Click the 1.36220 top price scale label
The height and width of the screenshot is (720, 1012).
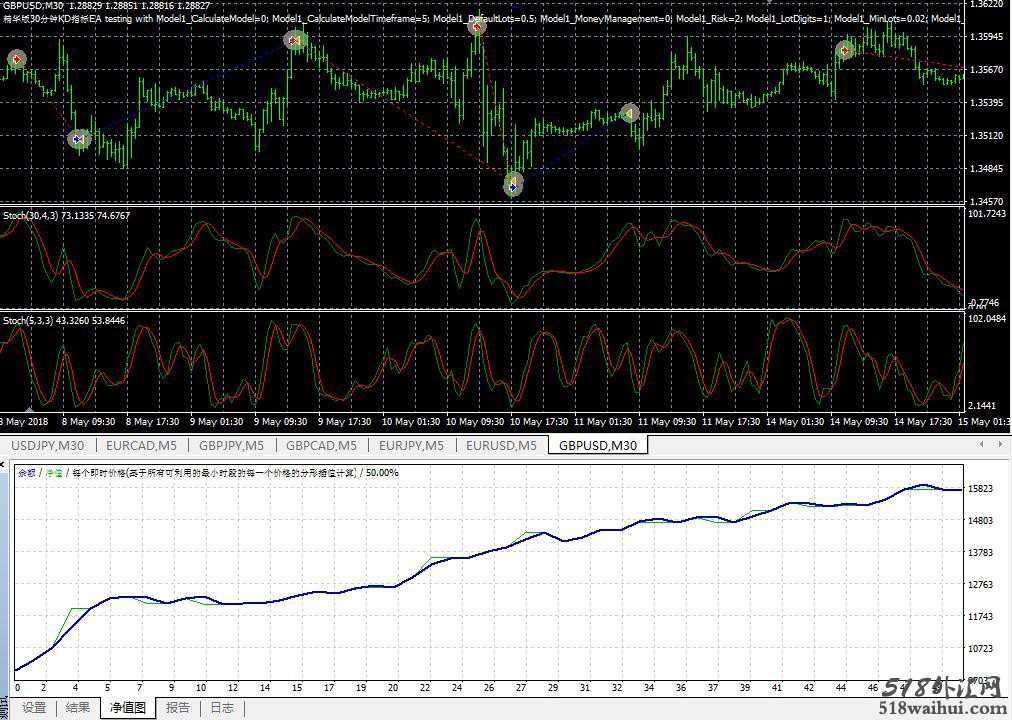(987, 4)
